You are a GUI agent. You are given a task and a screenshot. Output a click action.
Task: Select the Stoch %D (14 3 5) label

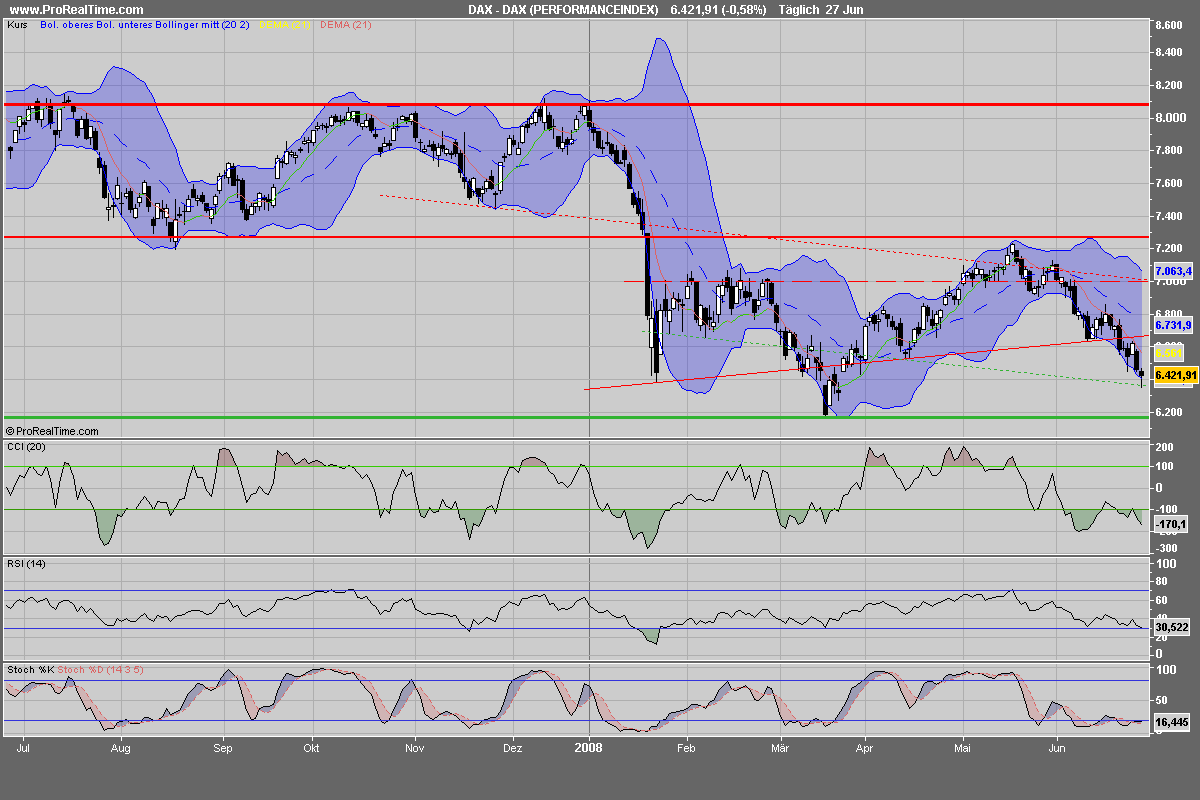[x=100, y=669]
